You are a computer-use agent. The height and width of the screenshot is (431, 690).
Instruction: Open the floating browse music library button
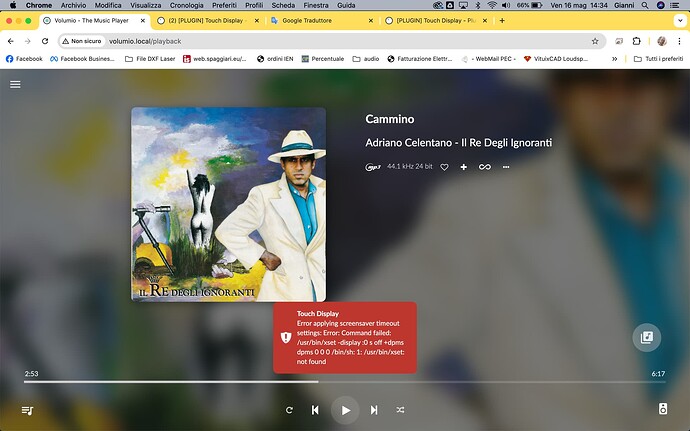(647, 338)
